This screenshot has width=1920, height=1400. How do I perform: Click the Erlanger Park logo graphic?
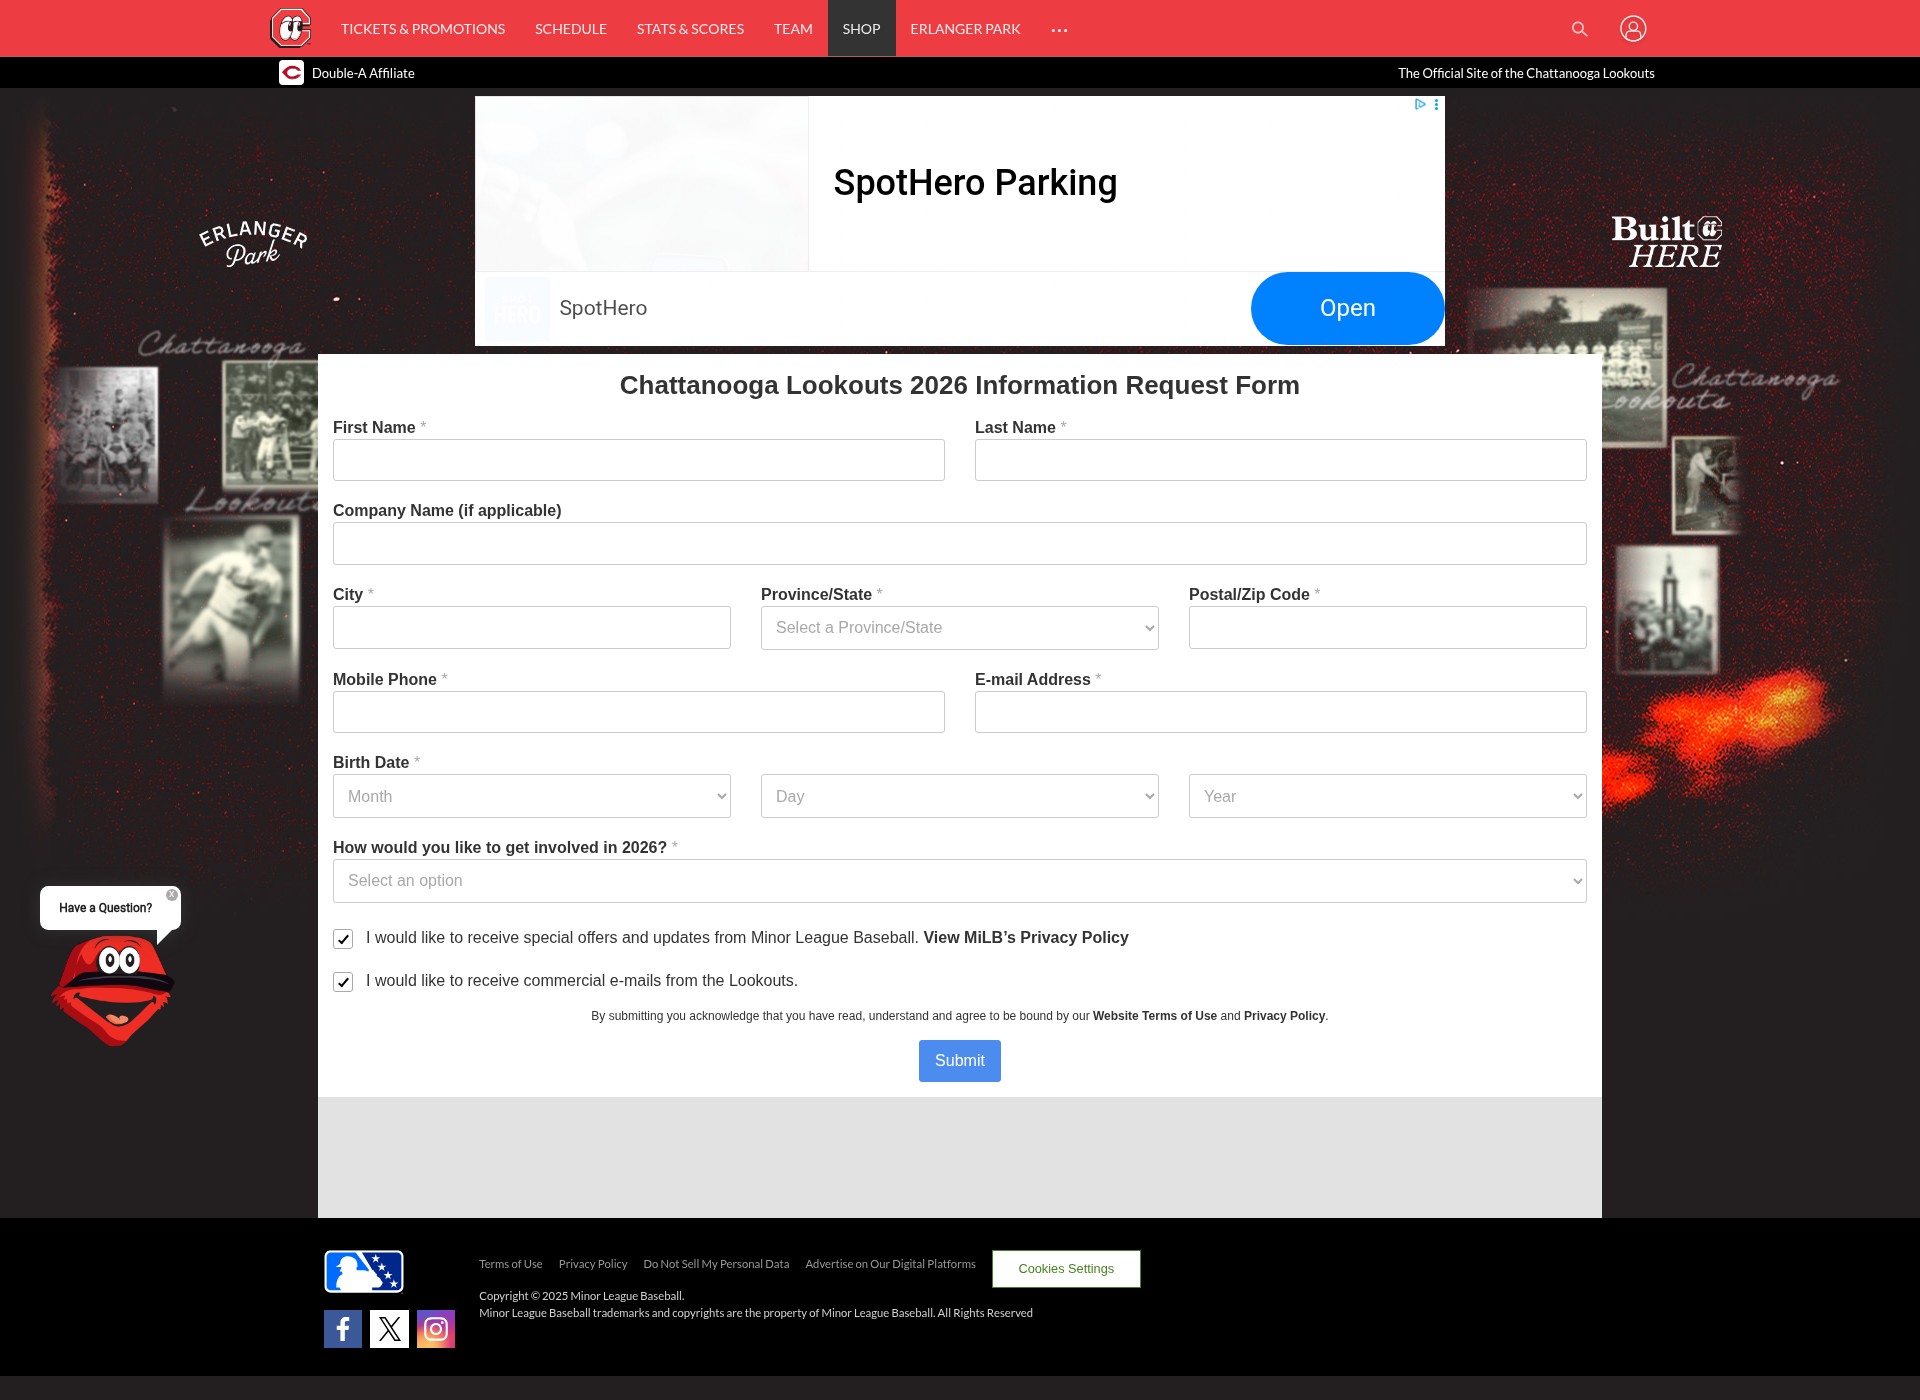pos(253,243)
